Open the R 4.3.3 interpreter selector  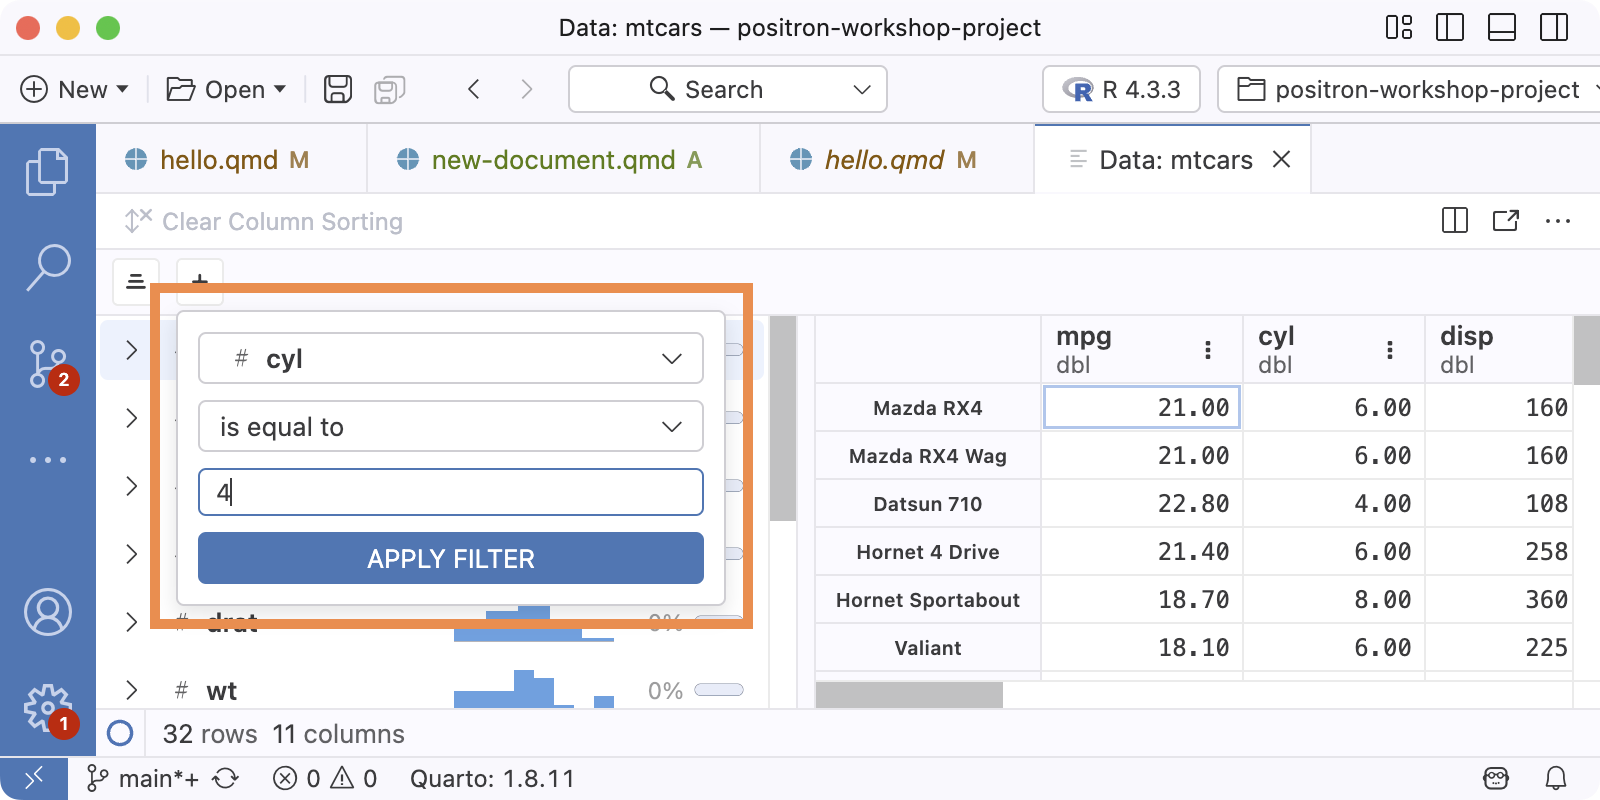pyautogui.click(x=1122, y=89)
